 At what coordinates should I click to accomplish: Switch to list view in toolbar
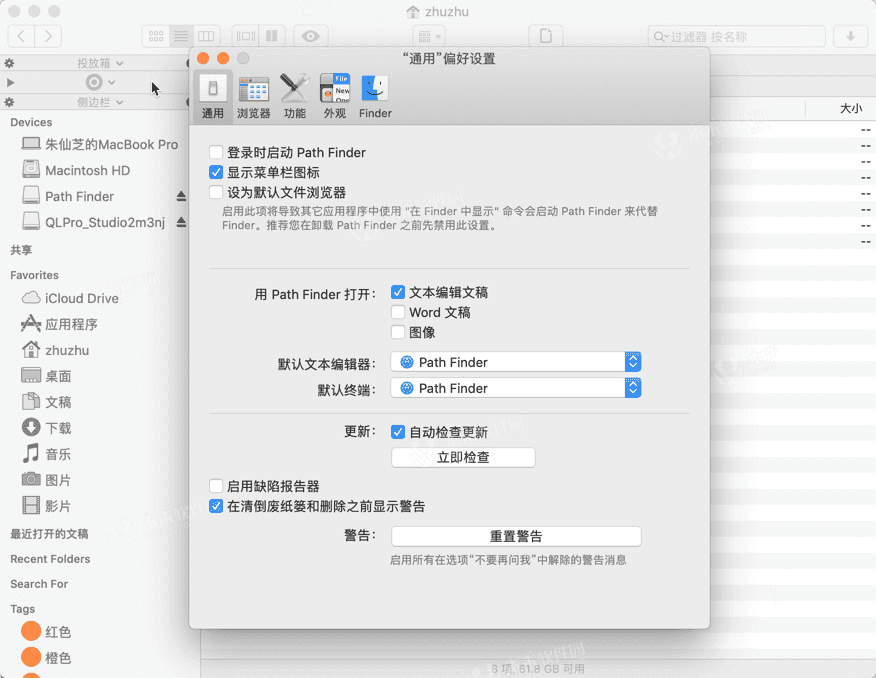coord(181,37)
